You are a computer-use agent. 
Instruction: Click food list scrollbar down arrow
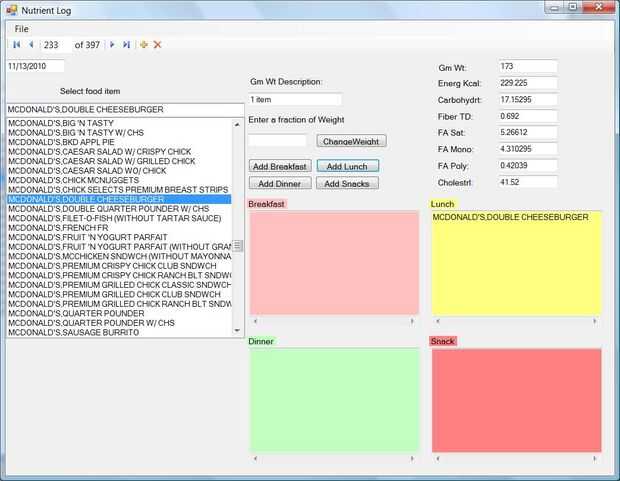237,331
